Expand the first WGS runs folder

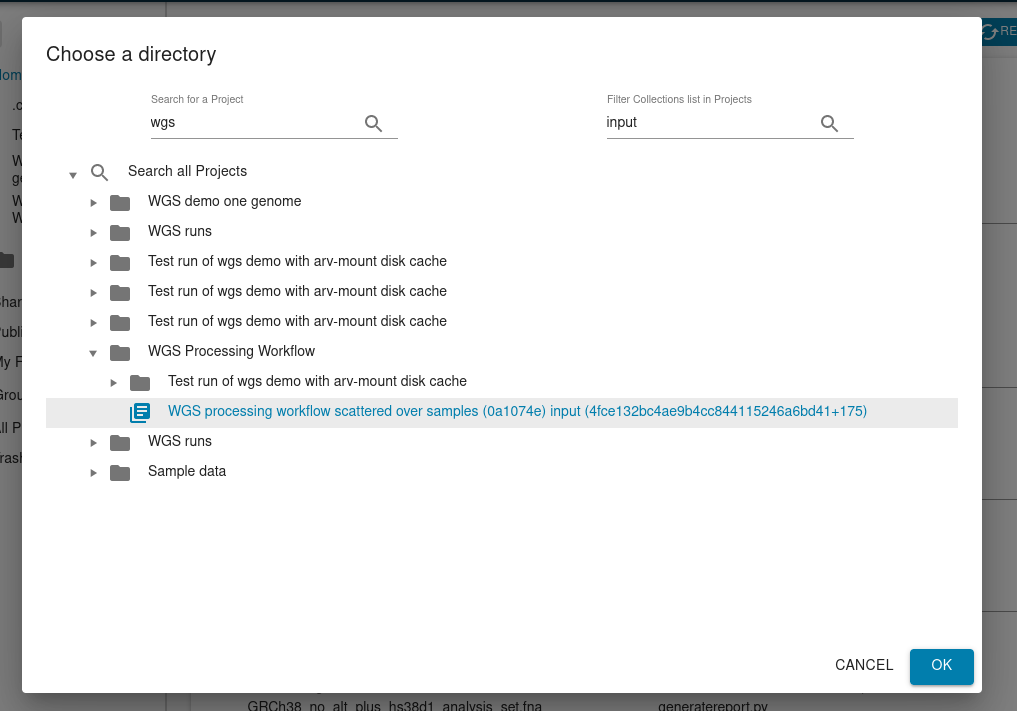(93, 233)
